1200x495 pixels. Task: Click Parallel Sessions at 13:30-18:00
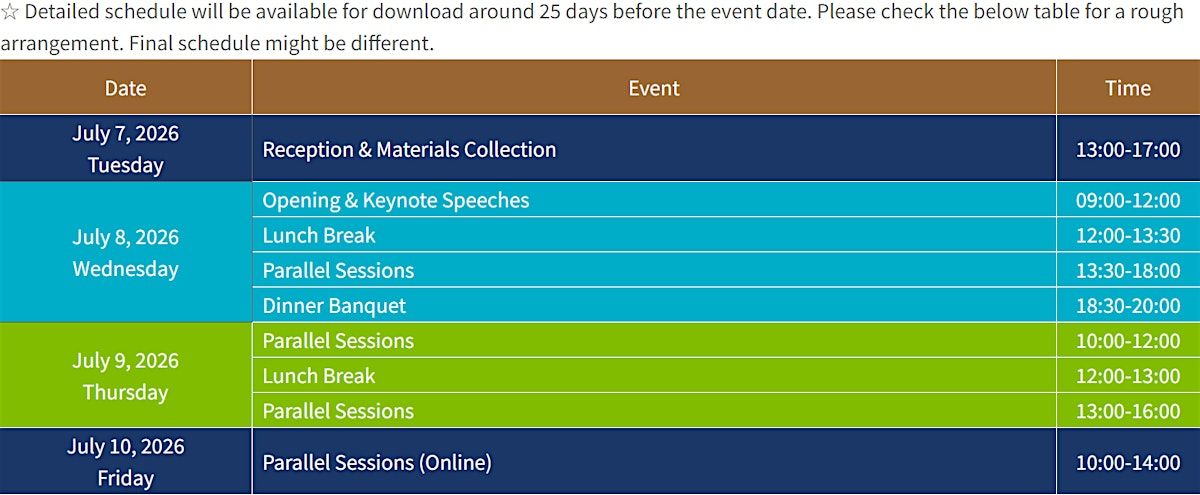pos(338,271)
